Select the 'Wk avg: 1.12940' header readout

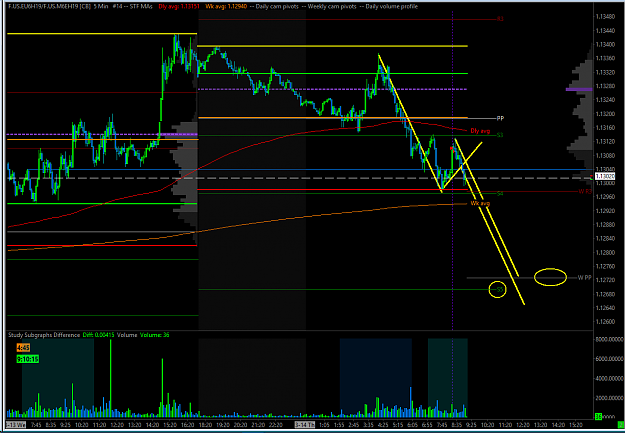225,6
